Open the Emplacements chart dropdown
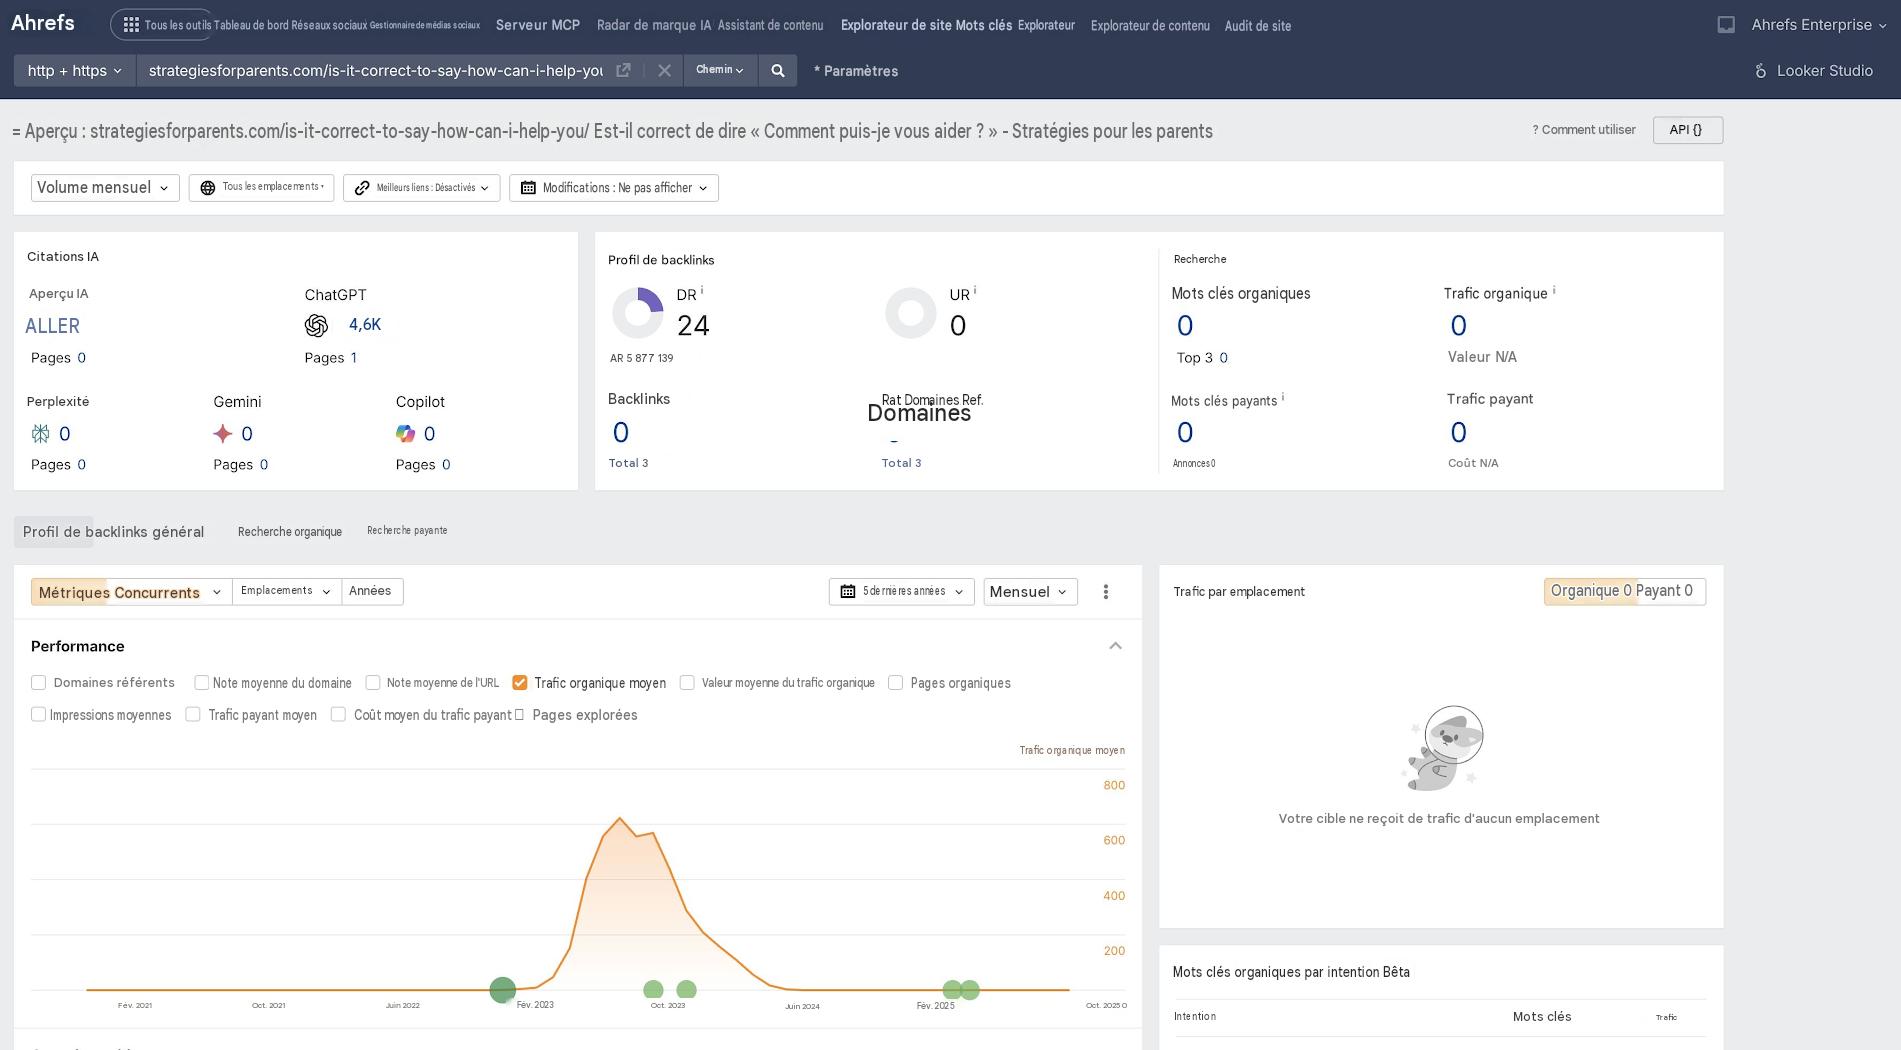The image size is (1901, 1050). [x=287, y=592]
